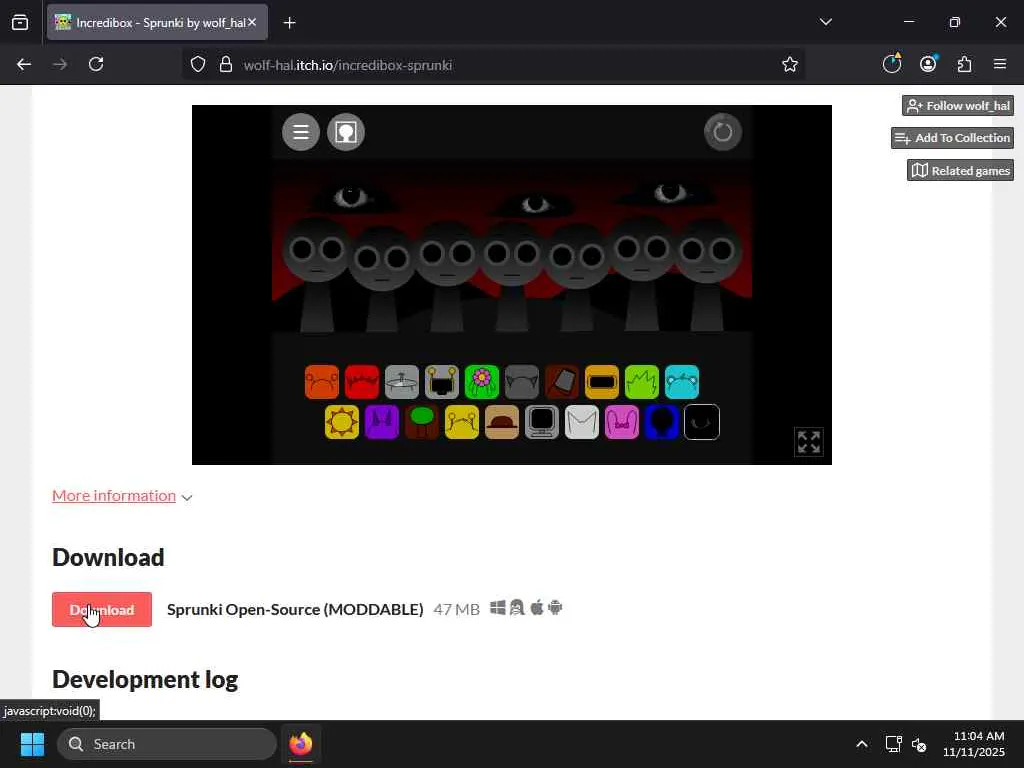Select the gold visor Sprunki icon
Image resolution: width=1024 pixels, height=768 pixels.
click(x=602, y=382)
